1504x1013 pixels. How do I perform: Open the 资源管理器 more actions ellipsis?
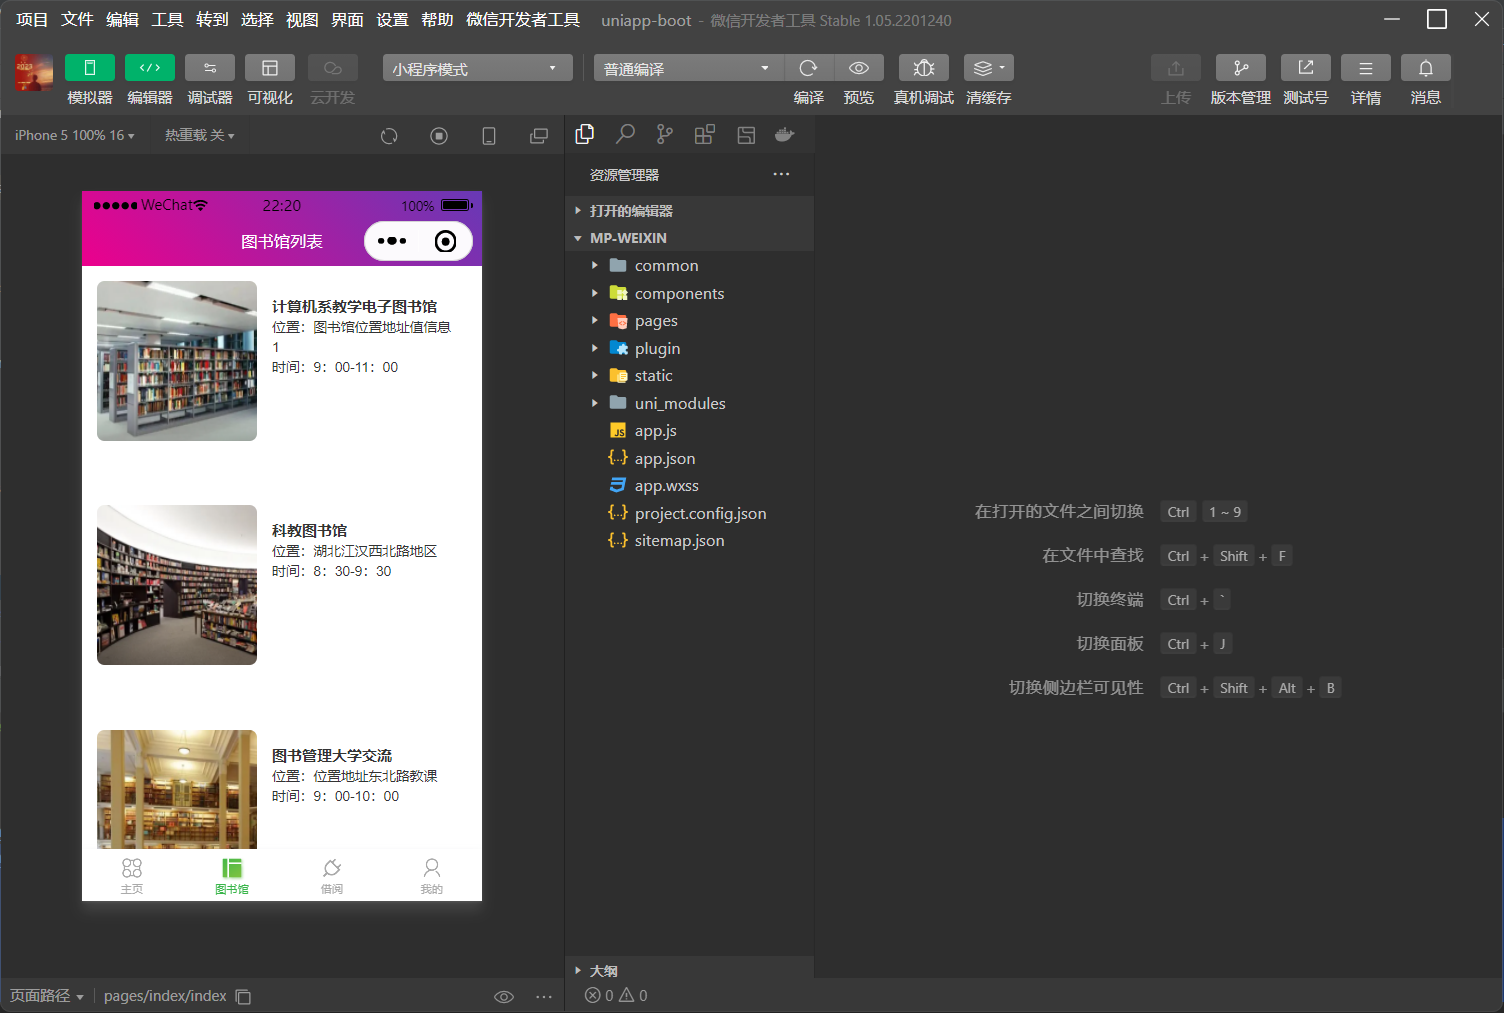(781, 174)
